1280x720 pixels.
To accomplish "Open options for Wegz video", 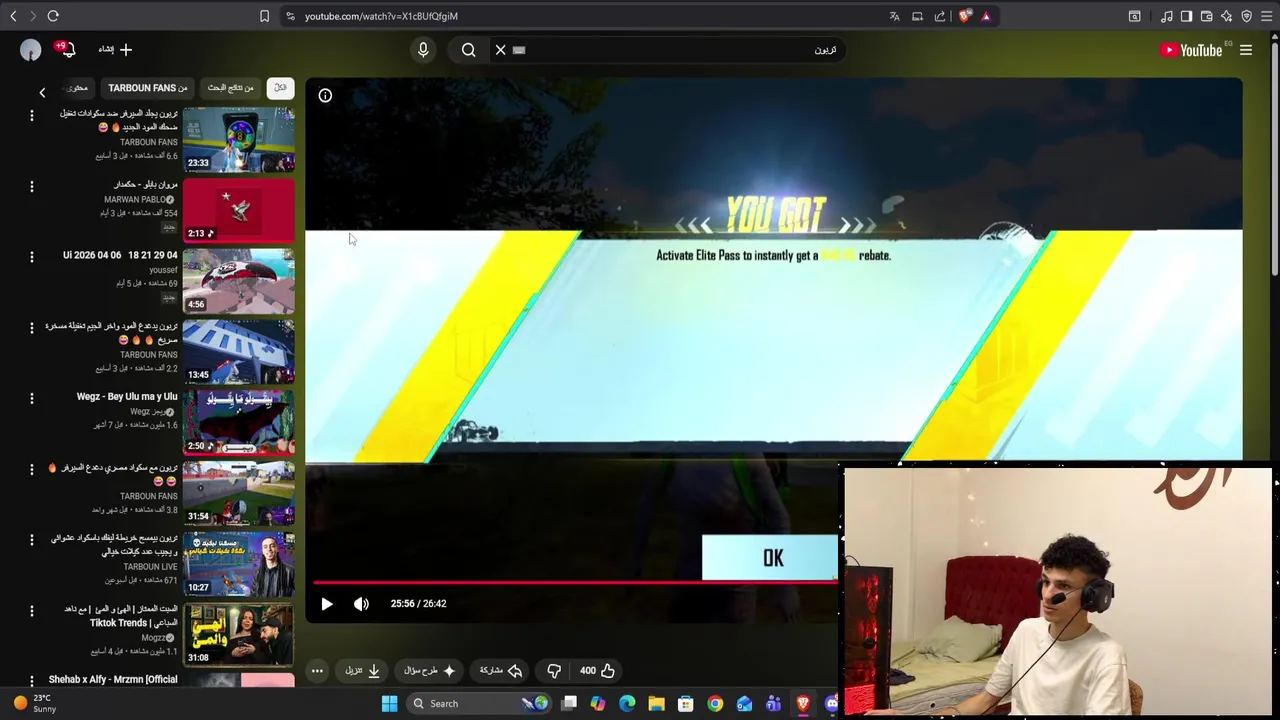I will tap(31, 400).
